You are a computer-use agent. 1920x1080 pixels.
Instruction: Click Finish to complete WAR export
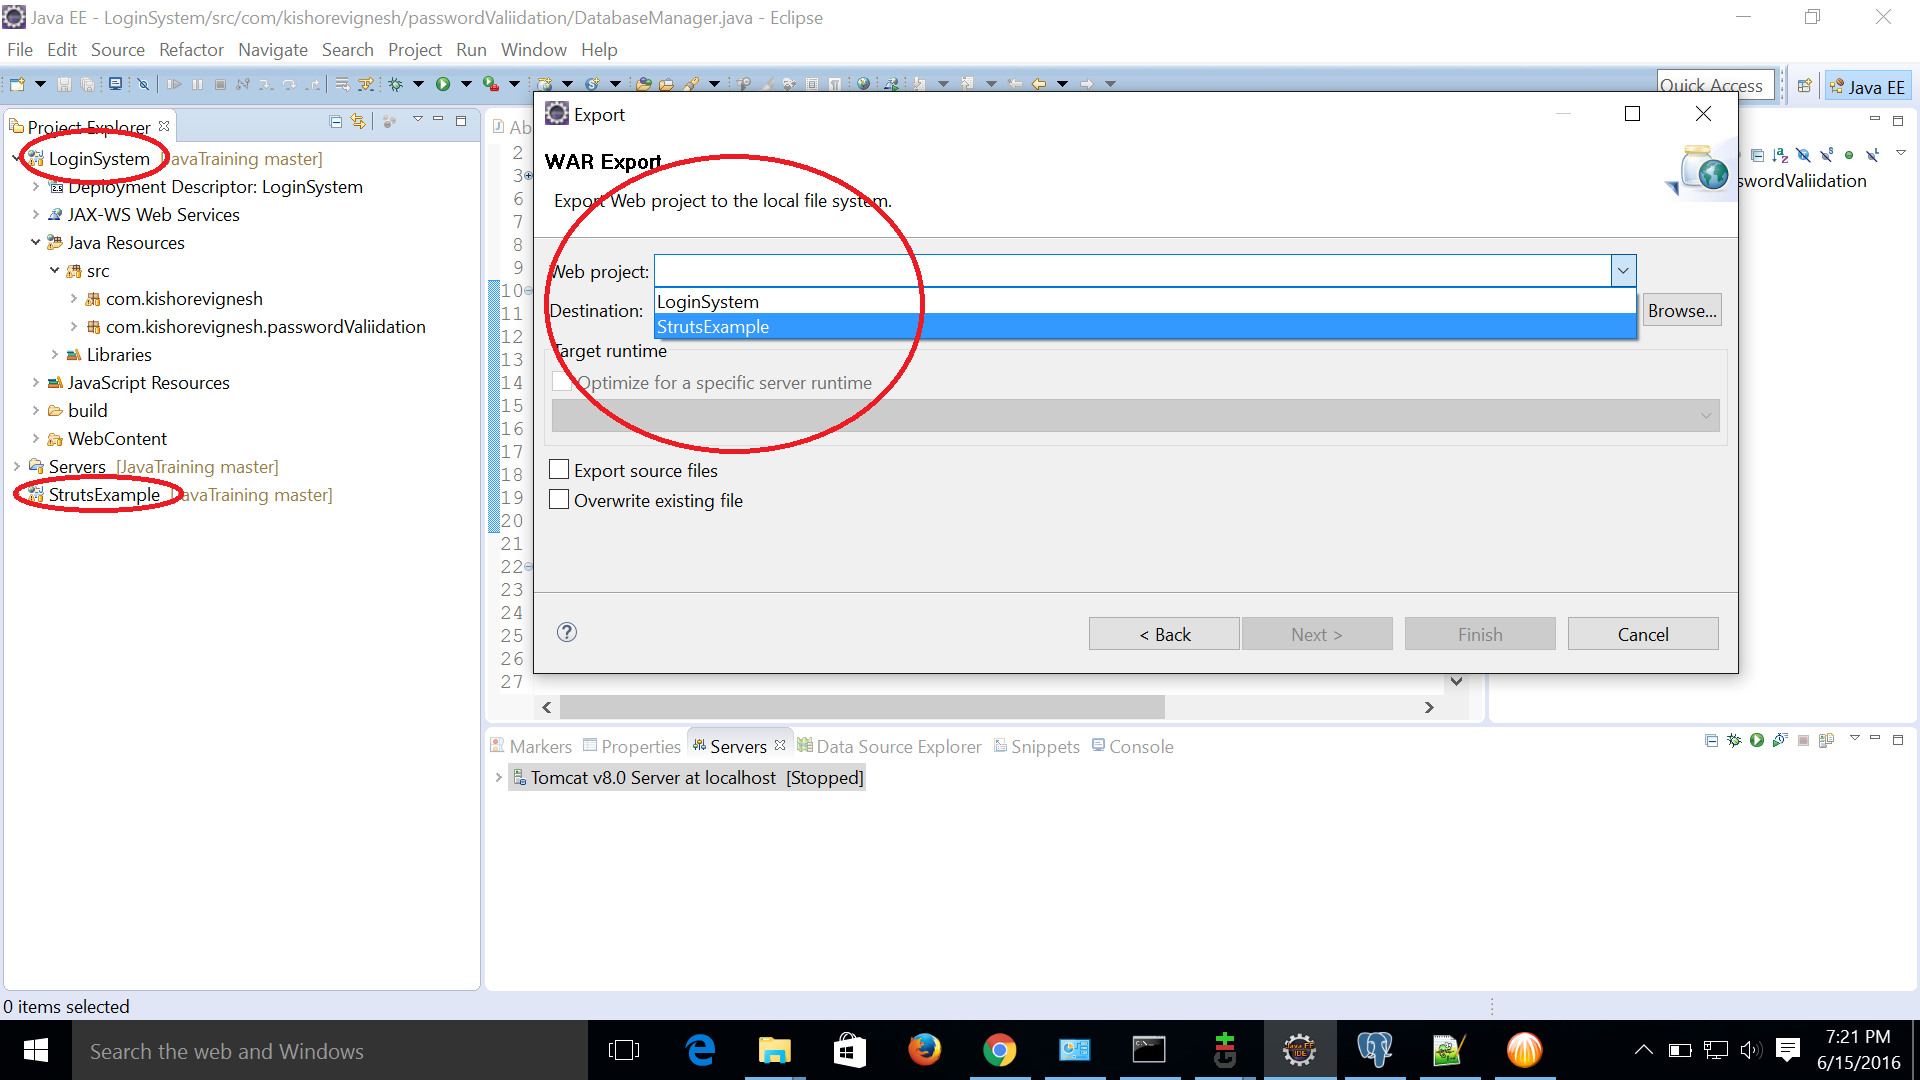(x=1480, y=633)
